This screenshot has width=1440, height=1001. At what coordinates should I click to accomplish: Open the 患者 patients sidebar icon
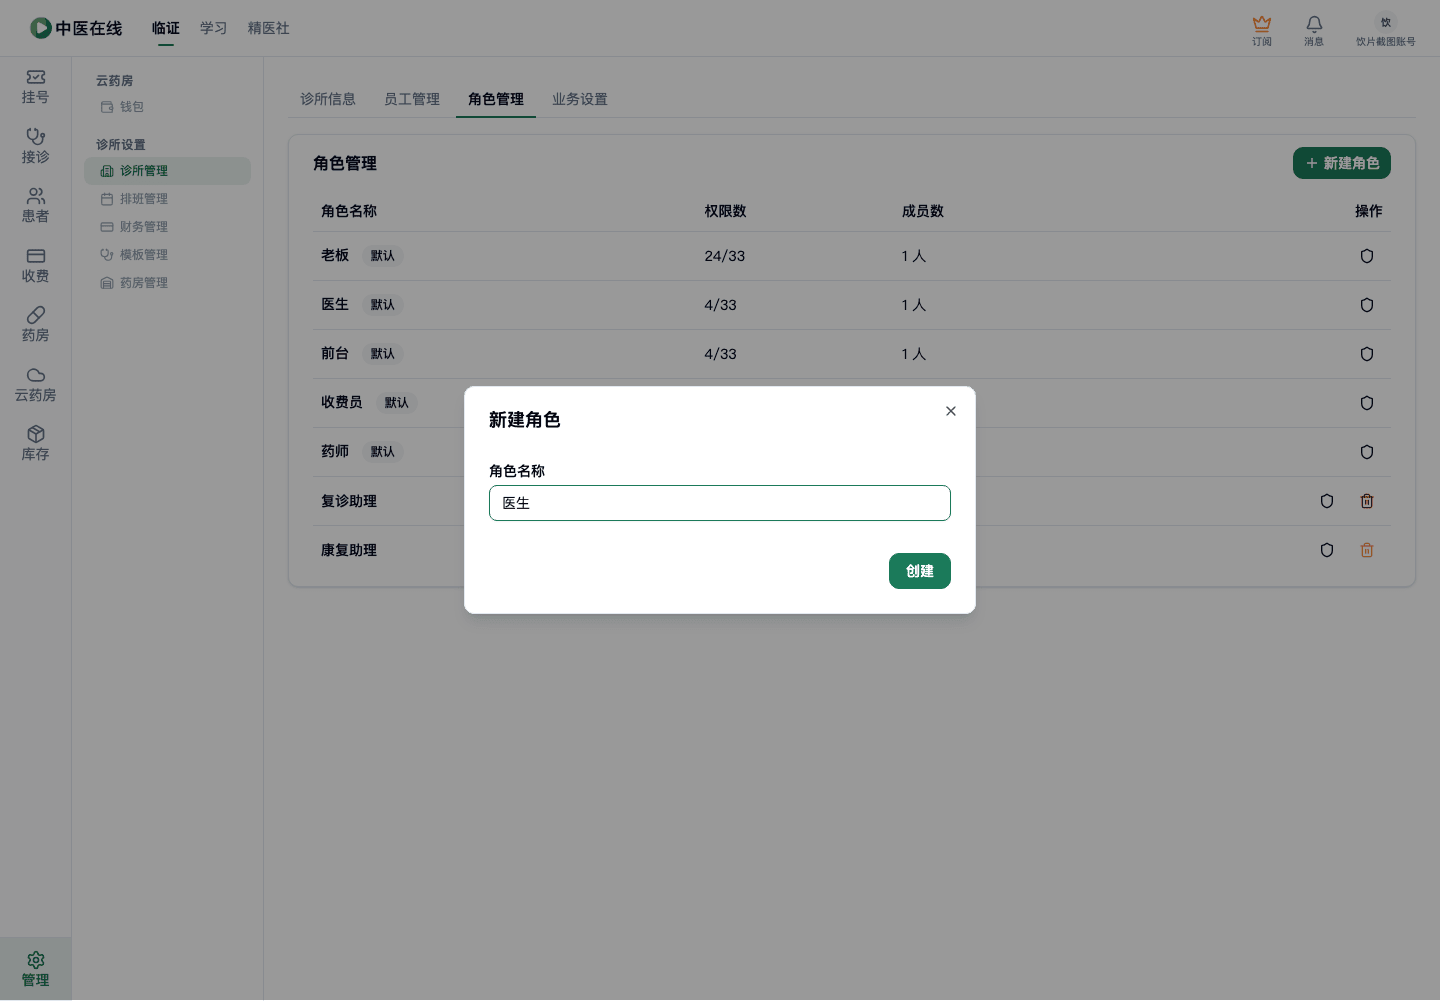tap(35, 206)
